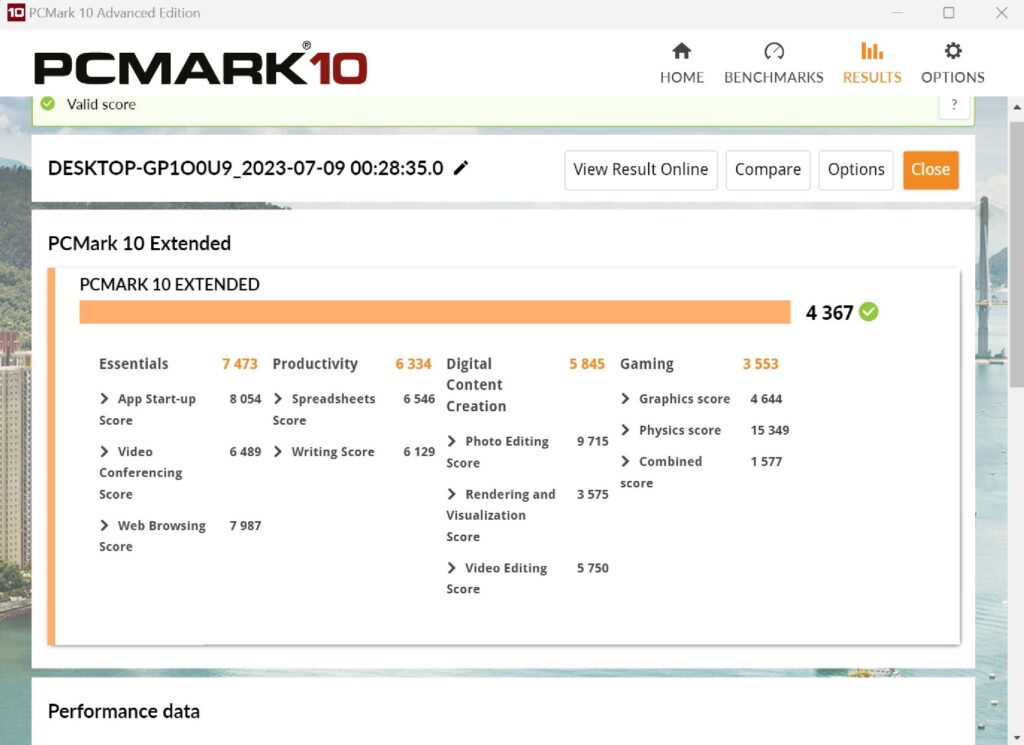
Task: Click the vertical scrollbar thumb
Action: (x=1017, y=255)
